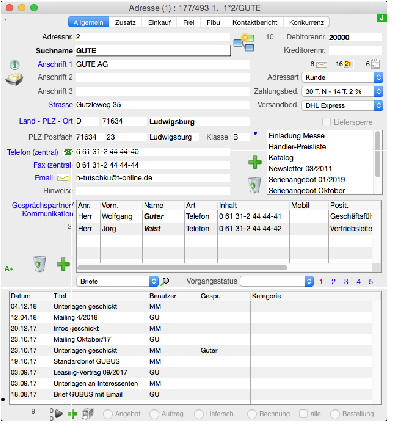Select 'Einladung Messe' in the mailing list

point(296,136)
